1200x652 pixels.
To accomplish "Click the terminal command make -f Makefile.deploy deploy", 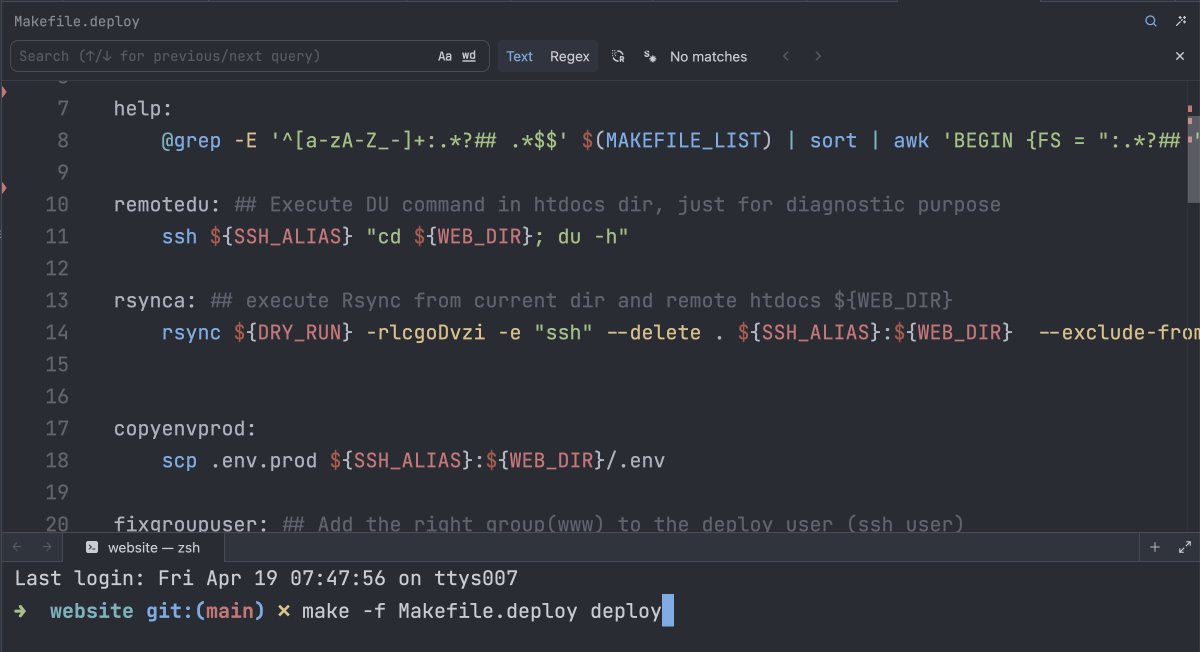I will click(x=482, y=611).
